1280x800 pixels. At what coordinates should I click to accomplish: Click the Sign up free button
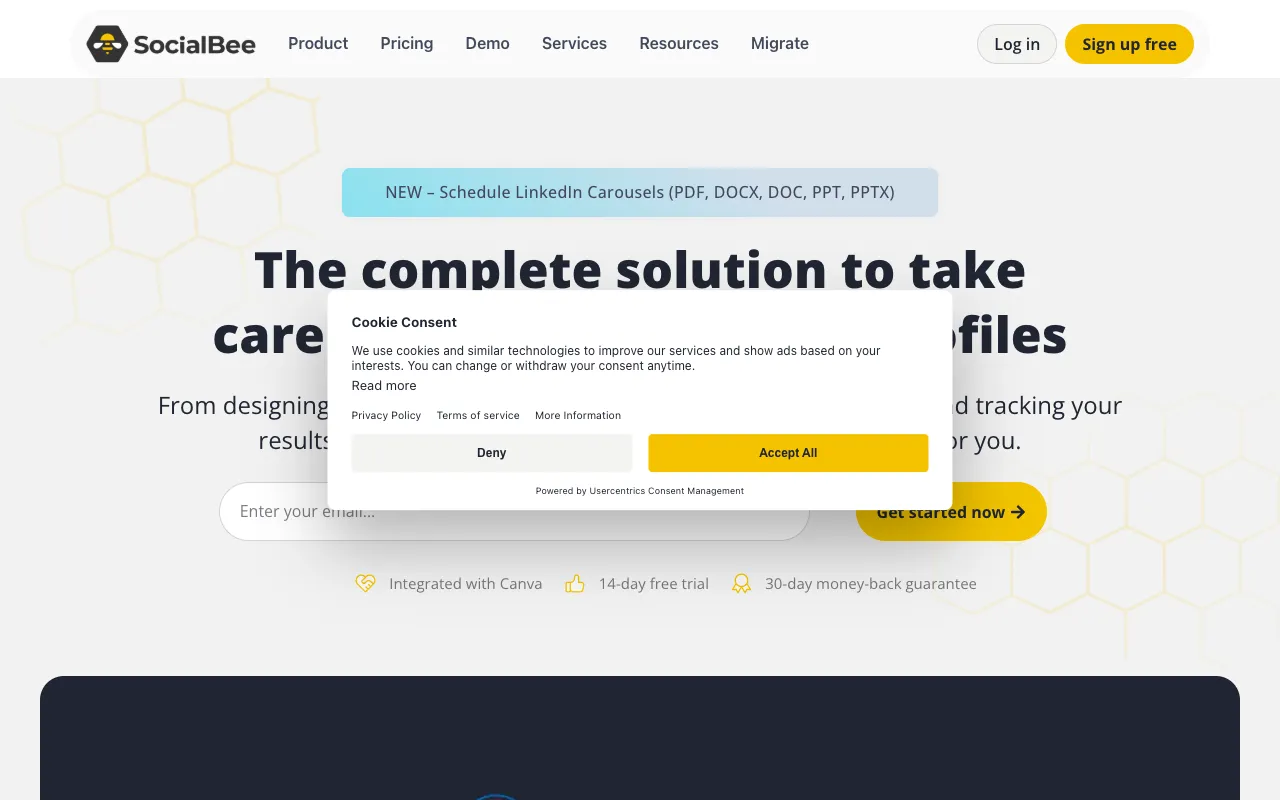(x=1129, y=44)
